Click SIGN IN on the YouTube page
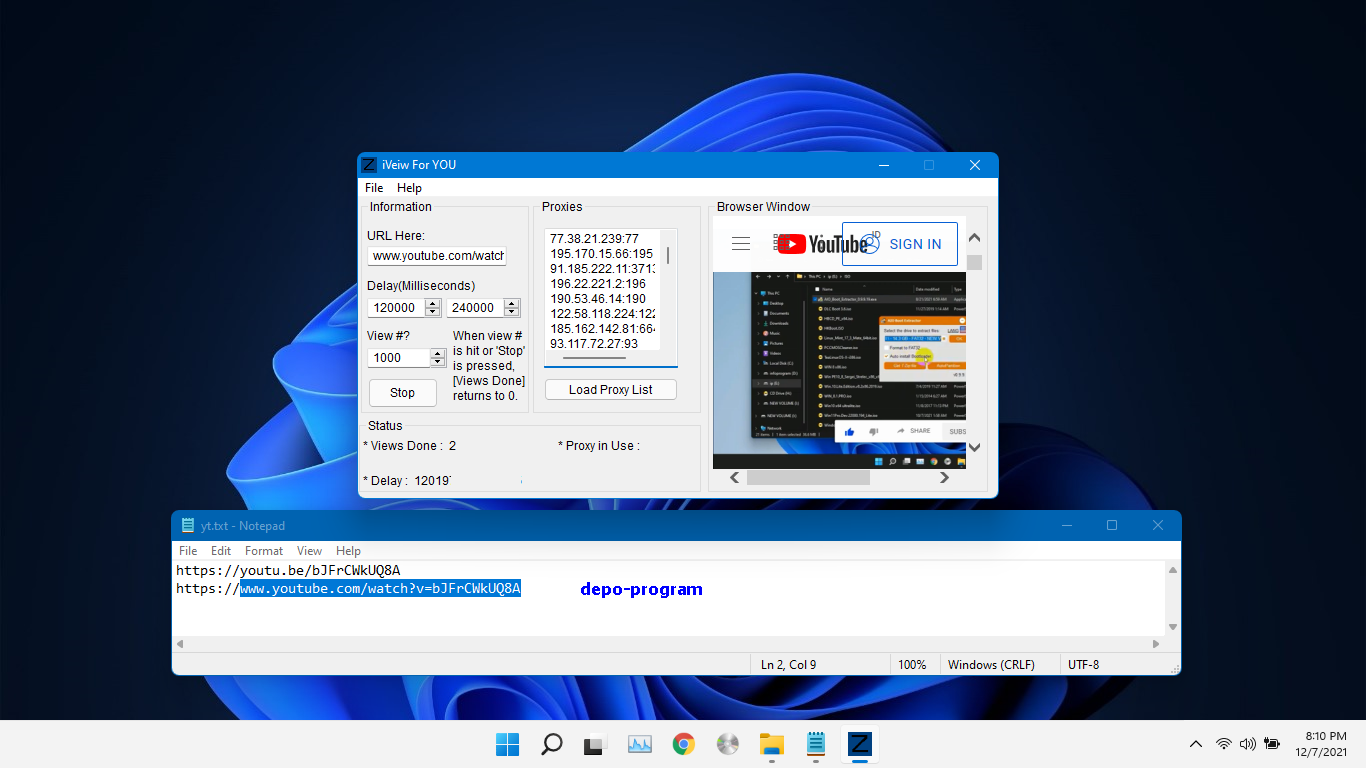The image size is (1366, 768). (x=900, y=244)
